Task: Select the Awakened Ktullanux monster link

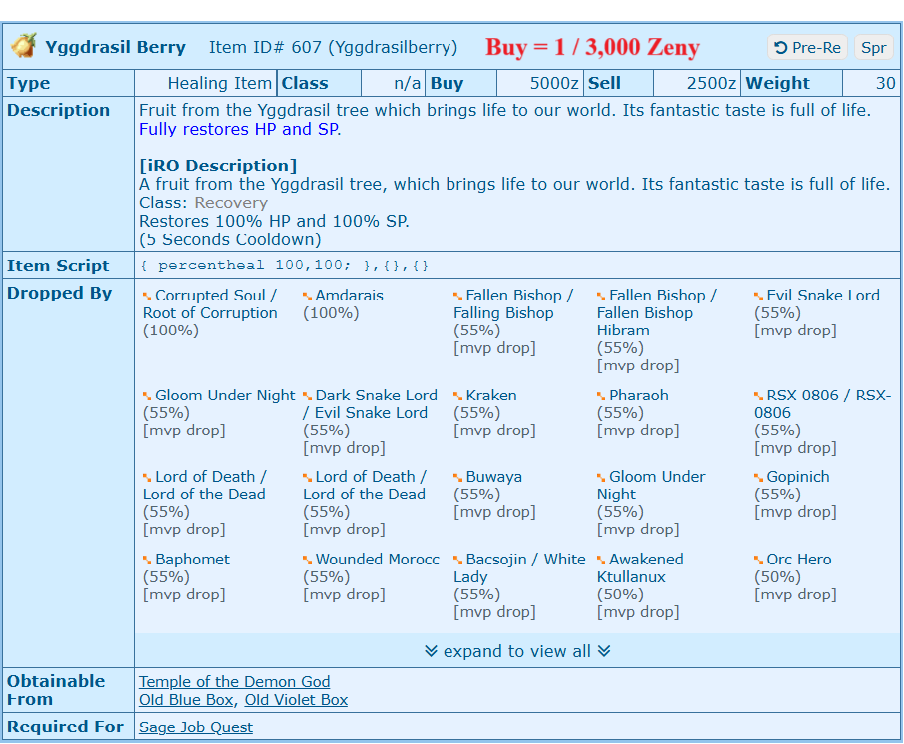Action: [x=646, y=560]
